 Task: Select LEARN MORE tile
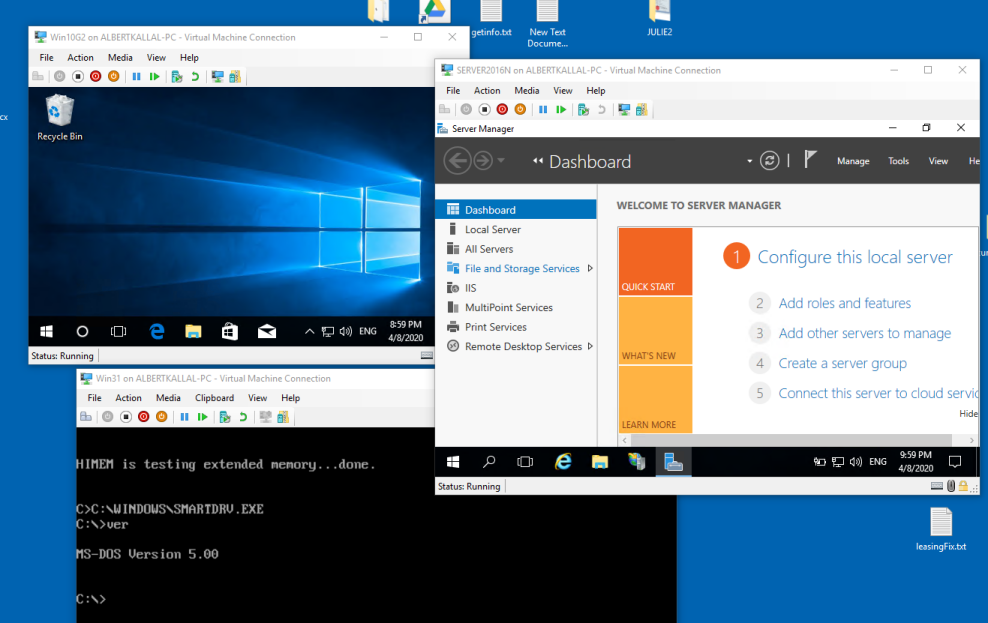pos(655,399)
